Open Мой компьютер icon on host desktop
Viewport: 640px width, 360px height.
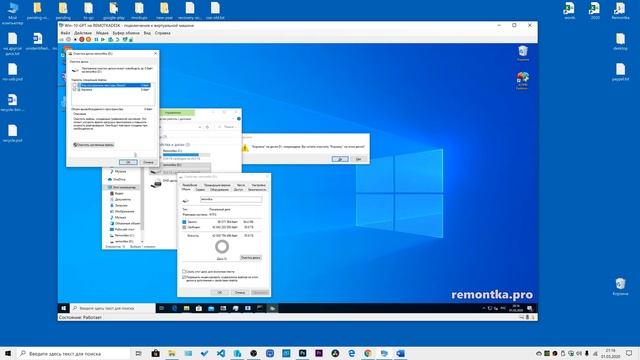[x=13, y=13]
